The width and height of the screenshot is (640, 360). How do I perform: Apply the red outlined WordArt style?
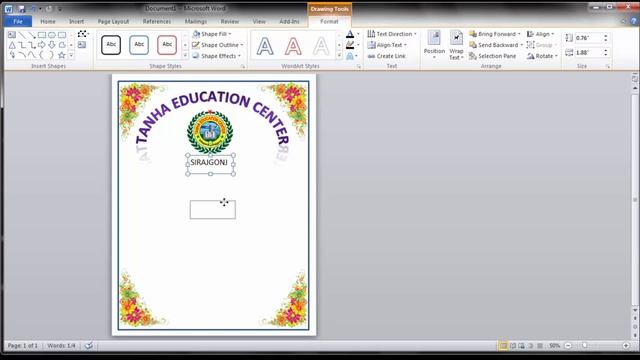pyautogui.click(x=293, y=46)
